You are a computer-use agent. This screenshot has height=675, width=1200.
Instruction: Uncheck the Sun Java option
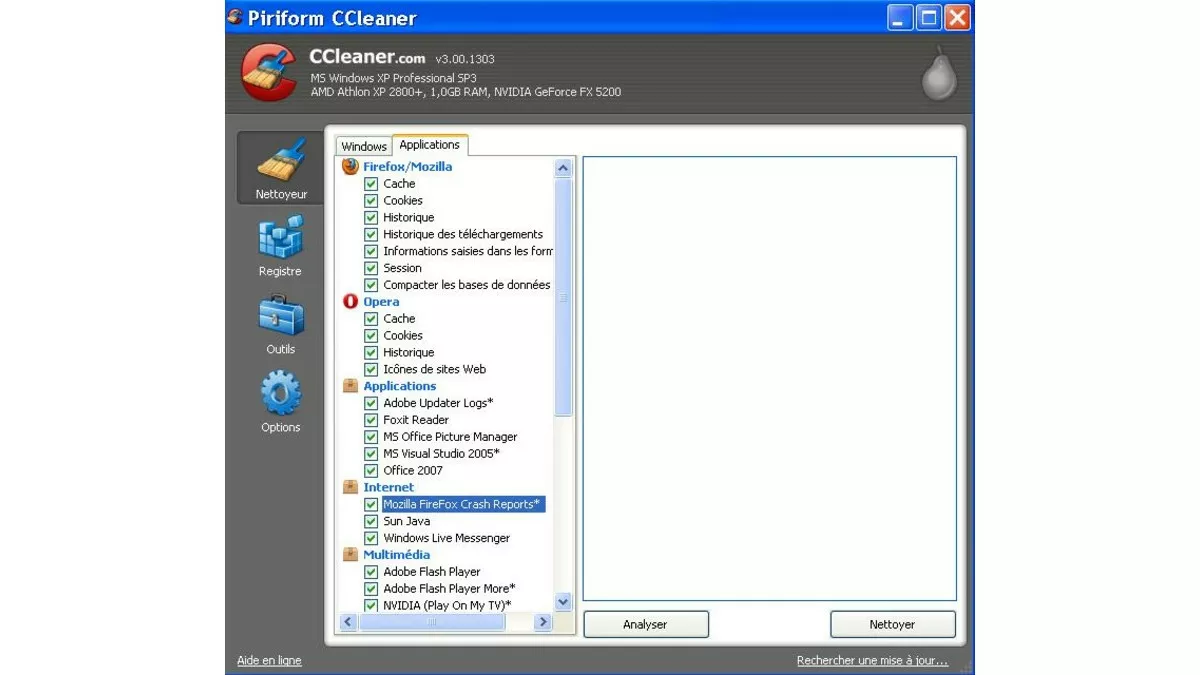click(371, 521)
